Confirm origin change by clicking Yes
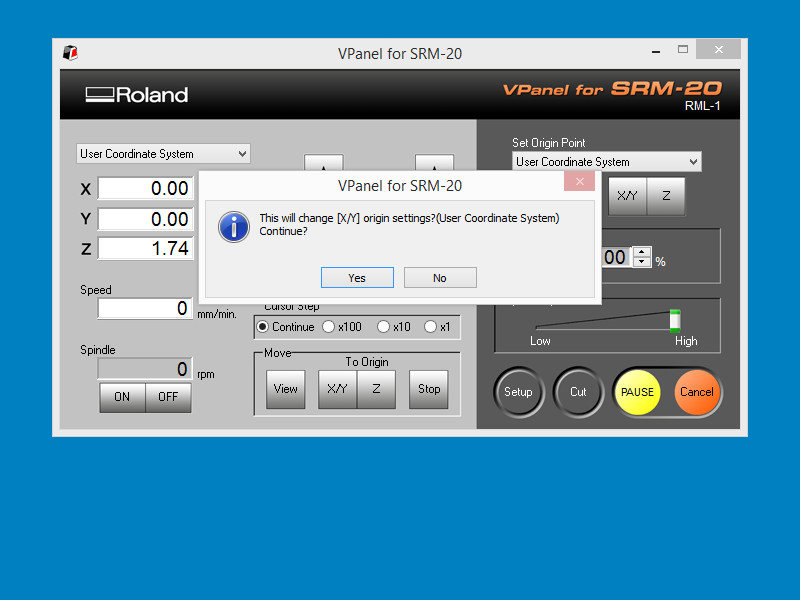800x600 pixels. click(x=357, y=278)
